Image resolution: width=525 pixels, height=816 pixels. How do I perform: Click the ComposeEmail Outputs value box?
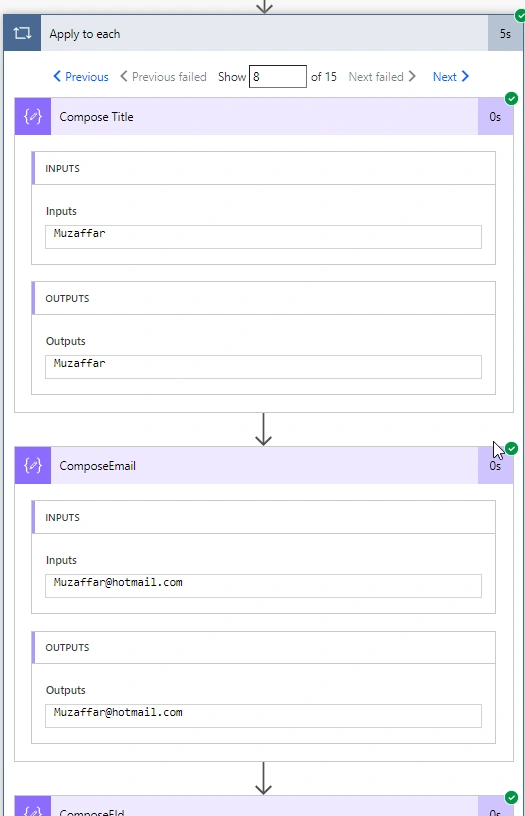[x=263, y=716]
